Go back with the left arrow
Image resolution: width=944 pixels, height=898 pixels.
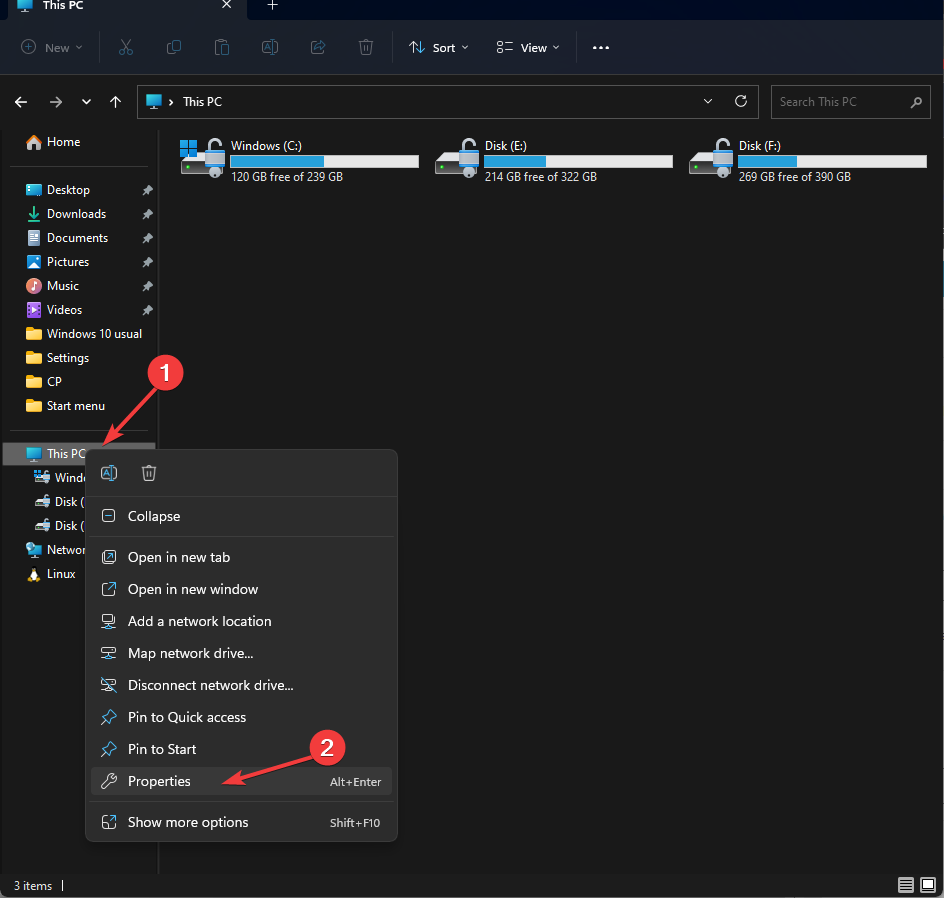click(x=21, y=102)
